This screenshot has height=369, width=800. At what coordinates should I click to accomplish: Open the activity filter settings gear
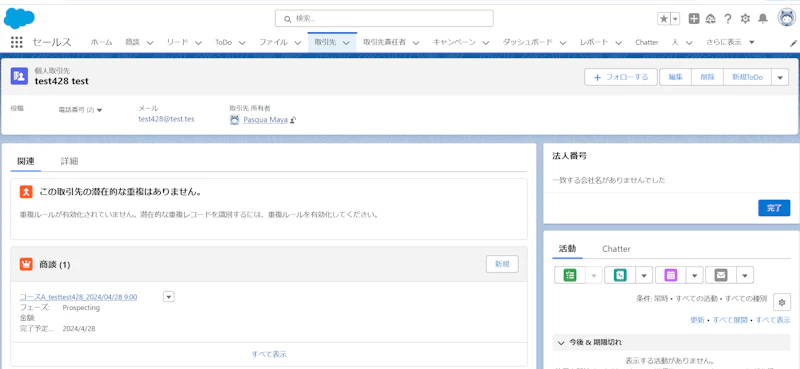[782, 302]
